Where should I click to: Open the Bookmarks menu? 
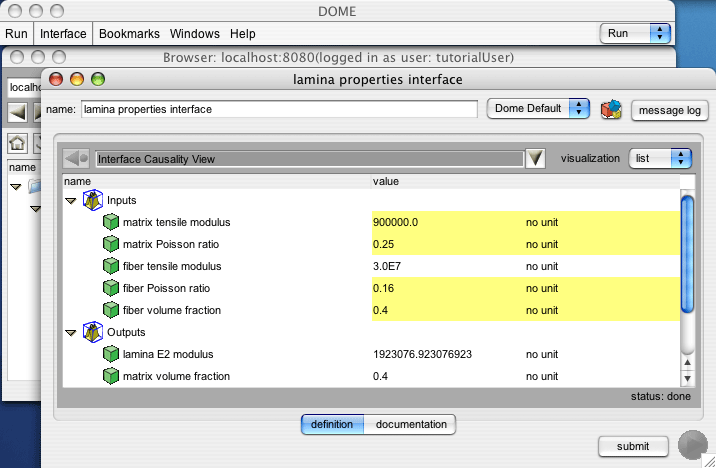[x=129, y=34]
